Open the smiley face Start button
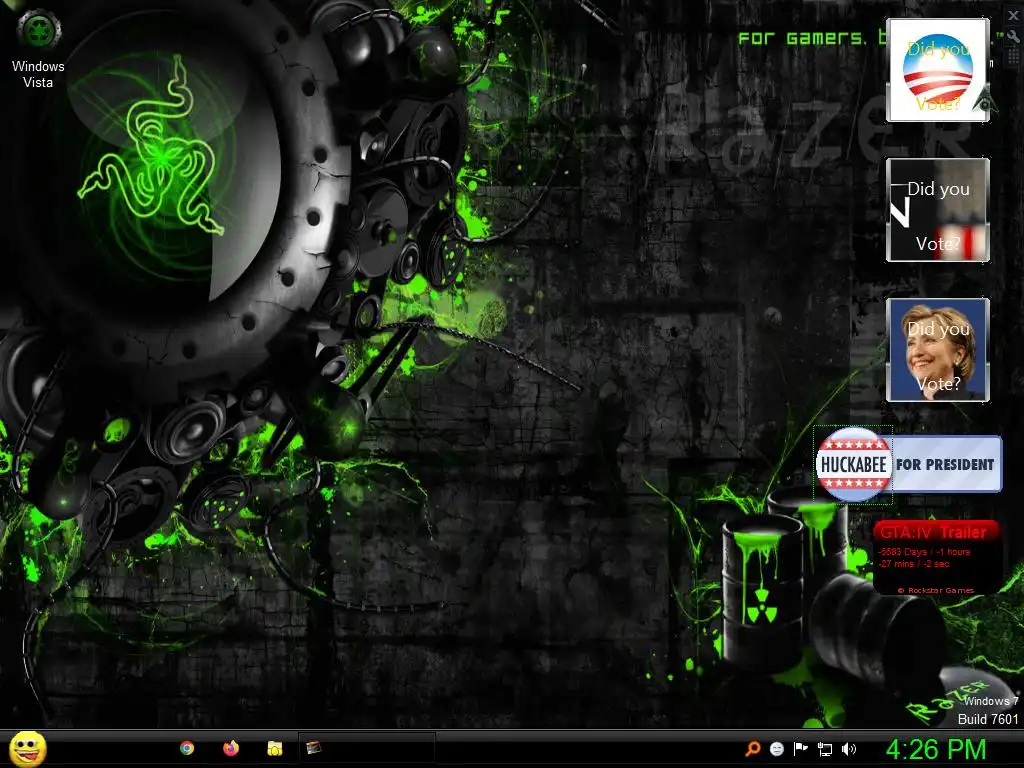The width and height of the screenshot is (1024, 768). point(27,748)
